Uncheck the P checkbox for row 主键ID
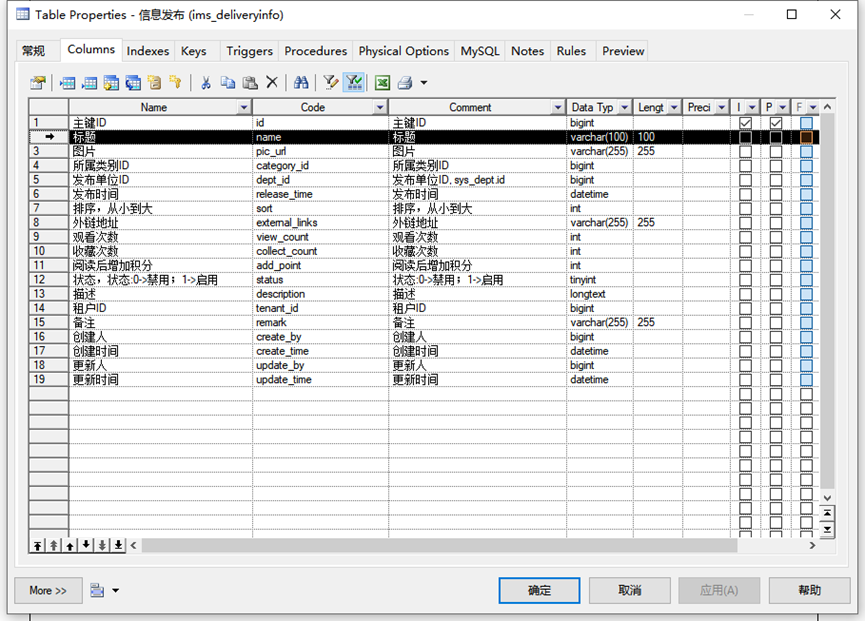 pyautogui.click(x=776, y=123)
